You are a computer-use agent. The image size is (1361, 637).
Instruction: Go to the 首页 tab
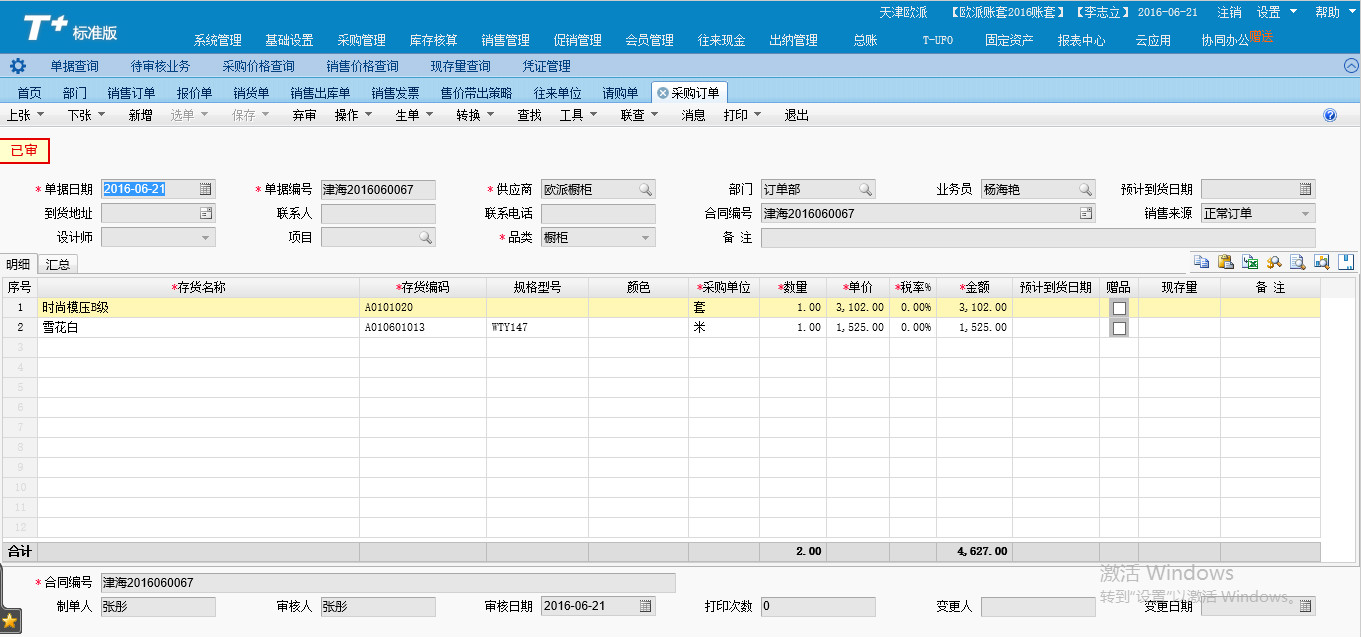(x=29, y=93)
